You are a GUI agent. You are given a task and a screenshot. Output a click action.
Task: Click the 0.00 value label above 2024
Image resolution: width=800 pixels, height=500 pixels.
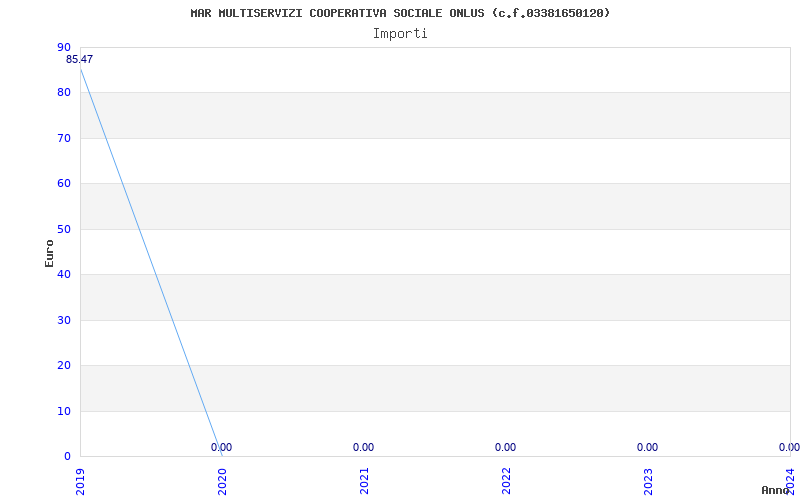click(789, 447)
